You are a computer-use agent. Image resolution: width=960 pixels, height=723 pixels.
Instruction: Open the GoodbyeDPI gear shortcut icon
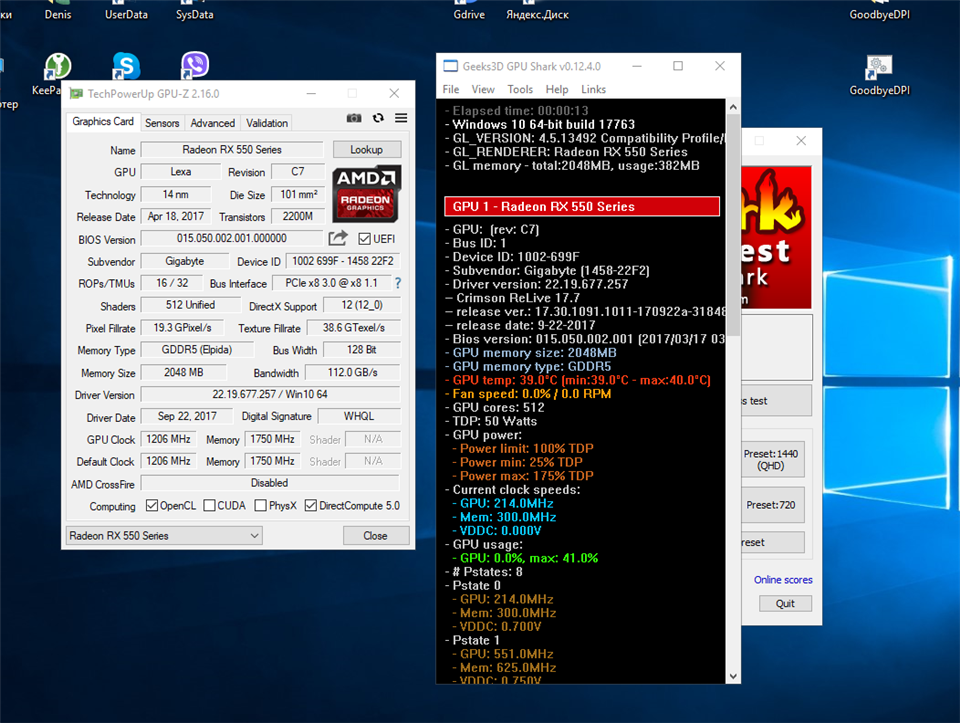(x=879, y=67)
